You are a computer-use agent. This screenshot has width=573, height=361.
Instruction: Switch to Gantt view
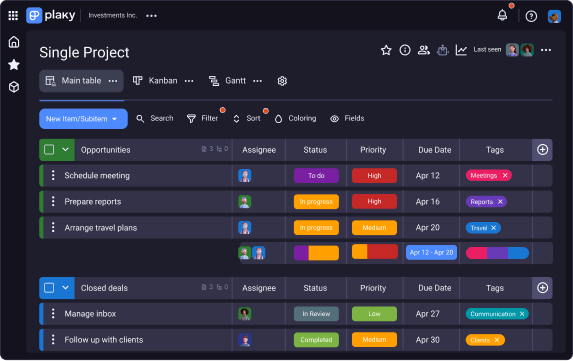[227, 81]
